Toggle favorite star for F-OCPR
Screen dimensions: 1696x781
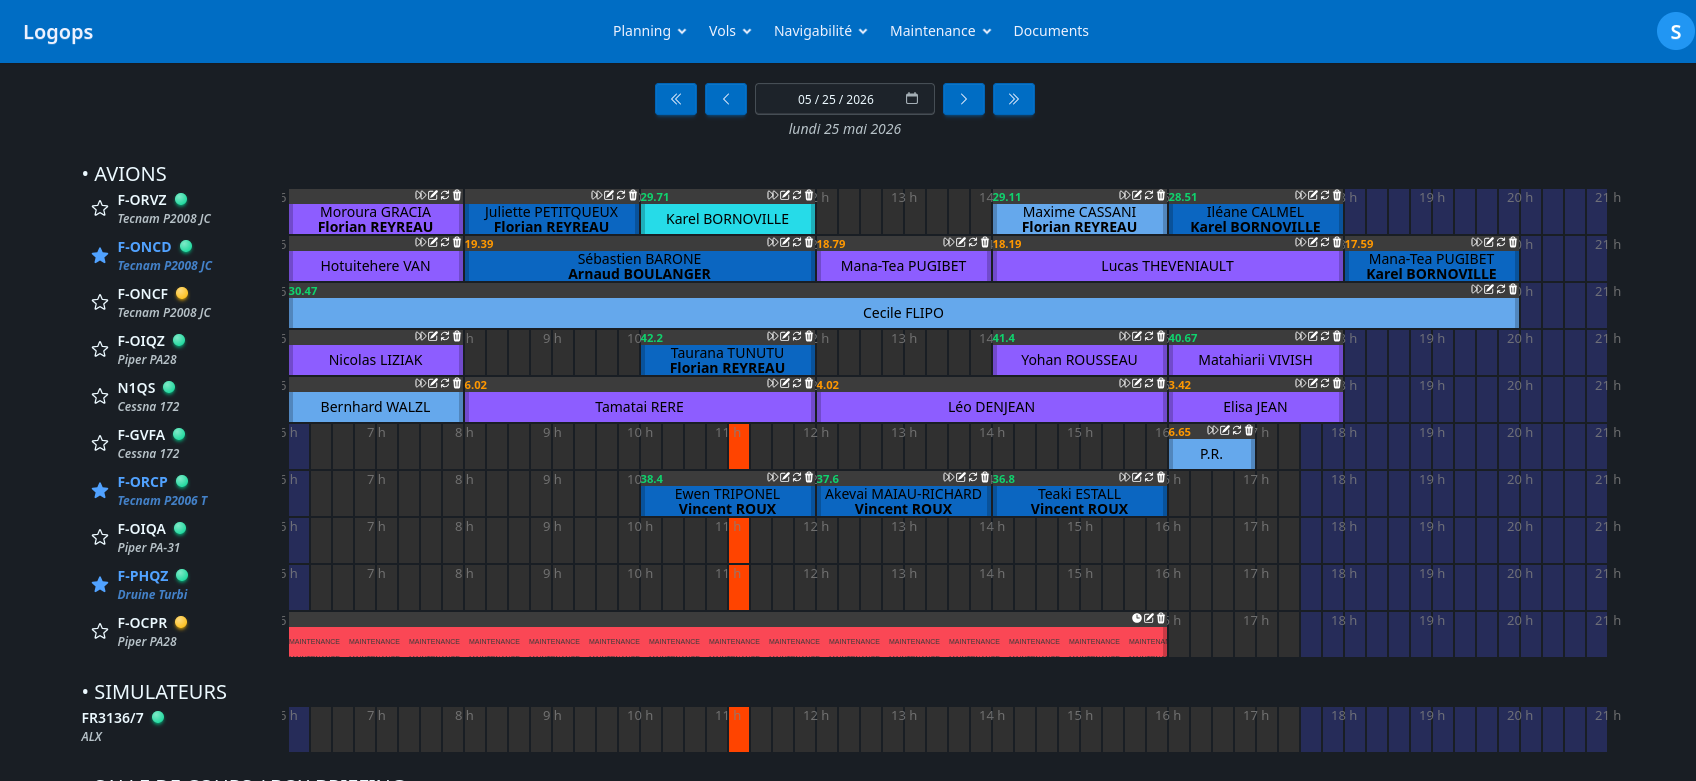(x=100, y=631)
